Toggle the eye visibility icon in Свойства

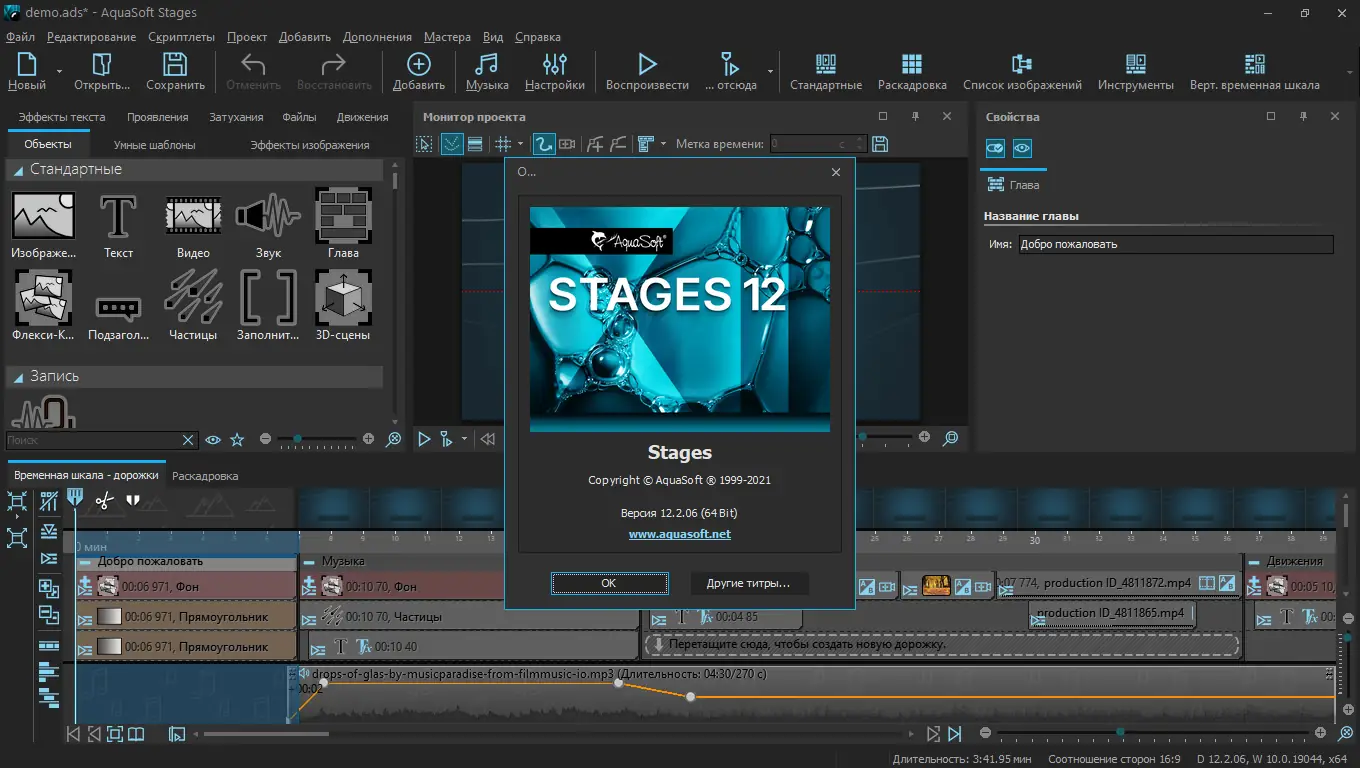point(1021,148)
